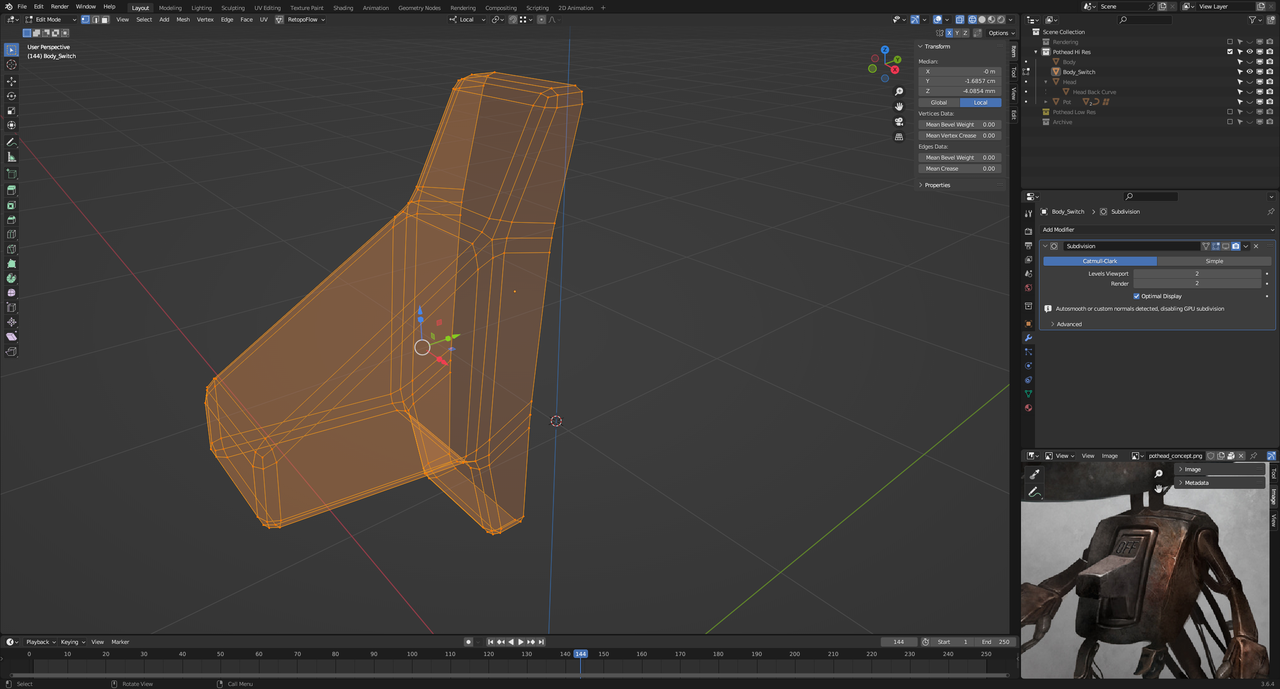Toggle Pothead Hi Res collection checkbox
This screenshot has height=689, width=1280.
coord(1230,52)
